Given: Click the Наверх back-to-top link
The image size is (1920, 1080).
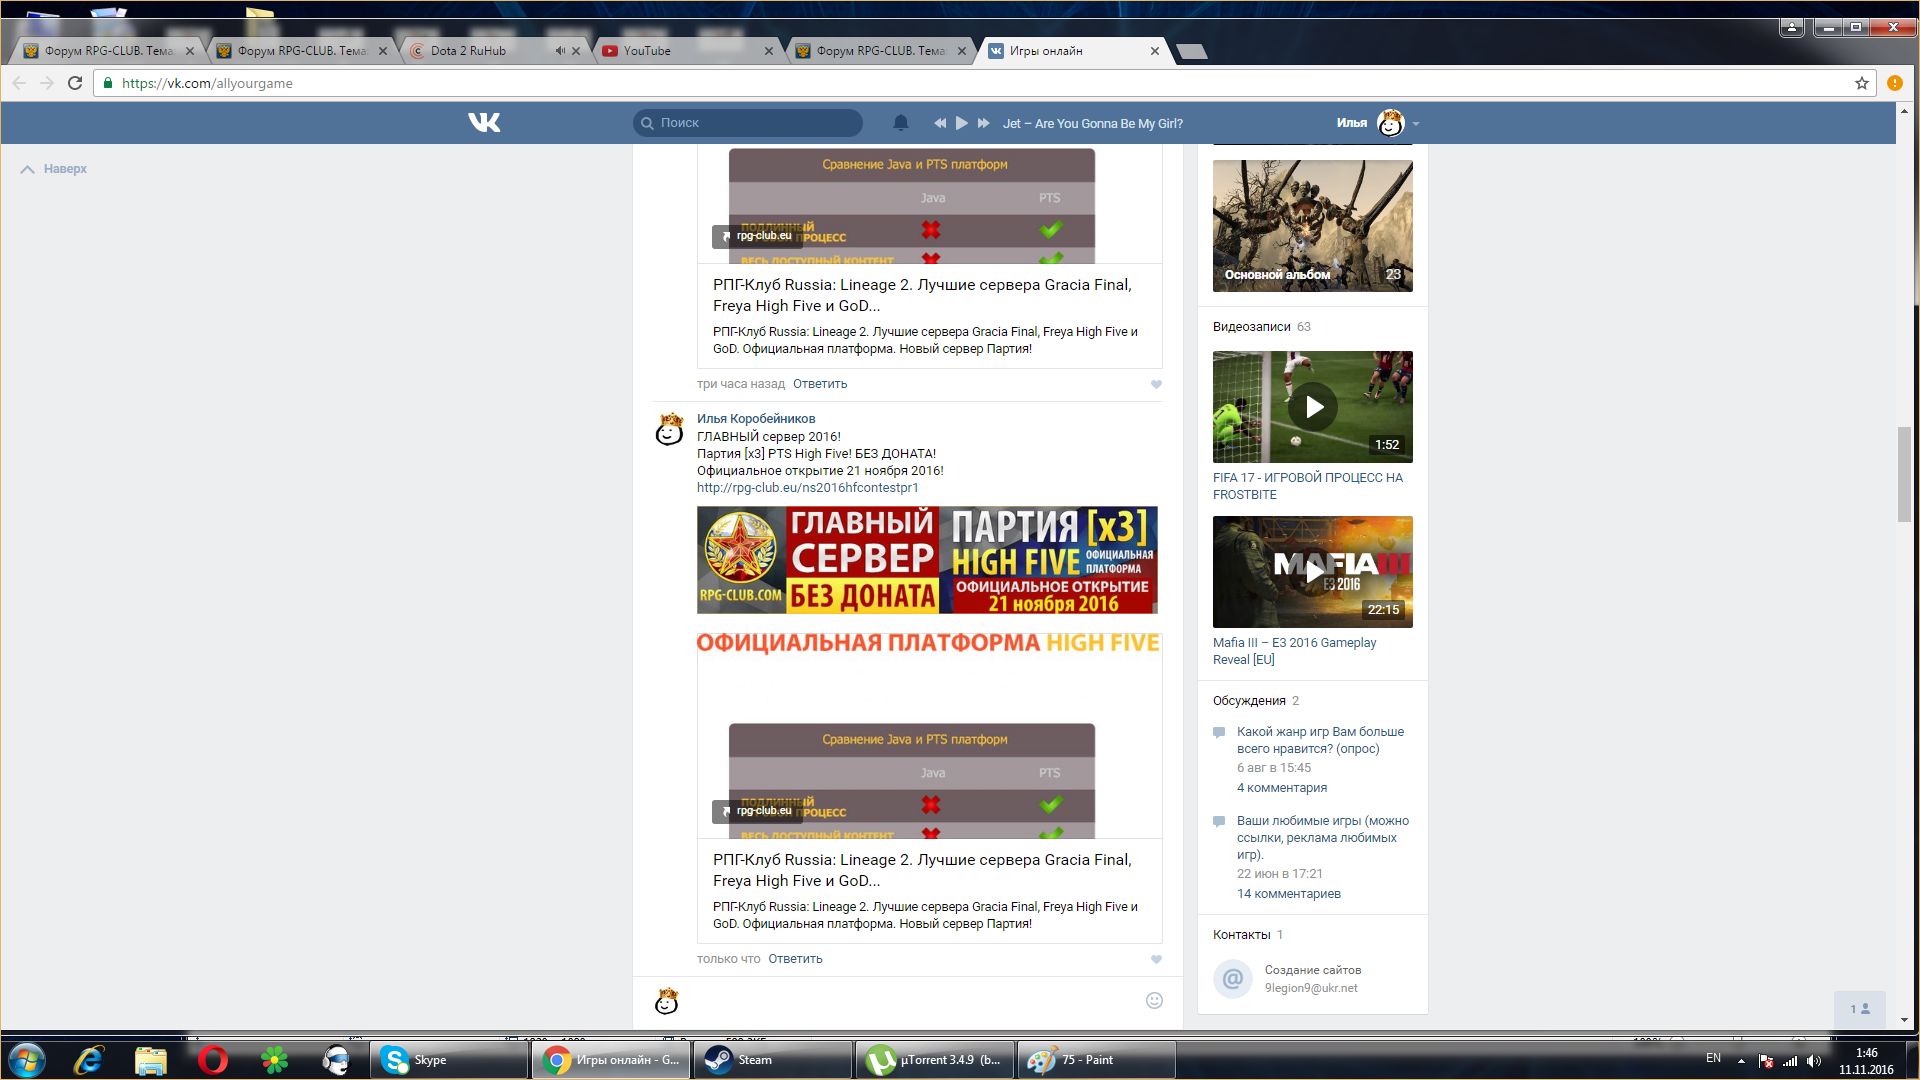Looking at the screenshot, I should tap(55, 169).
